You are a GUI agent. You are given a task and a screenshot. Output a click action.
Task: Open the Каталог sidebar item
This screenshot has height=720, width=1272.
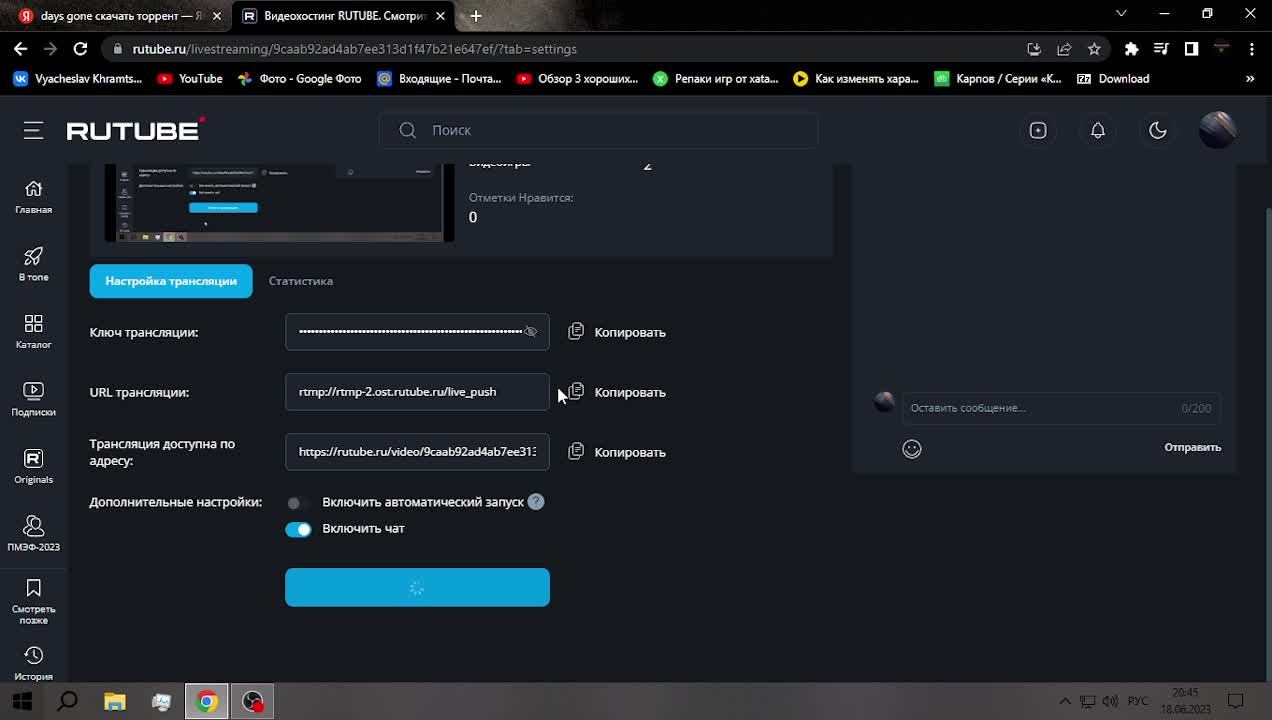pos(33,332)
